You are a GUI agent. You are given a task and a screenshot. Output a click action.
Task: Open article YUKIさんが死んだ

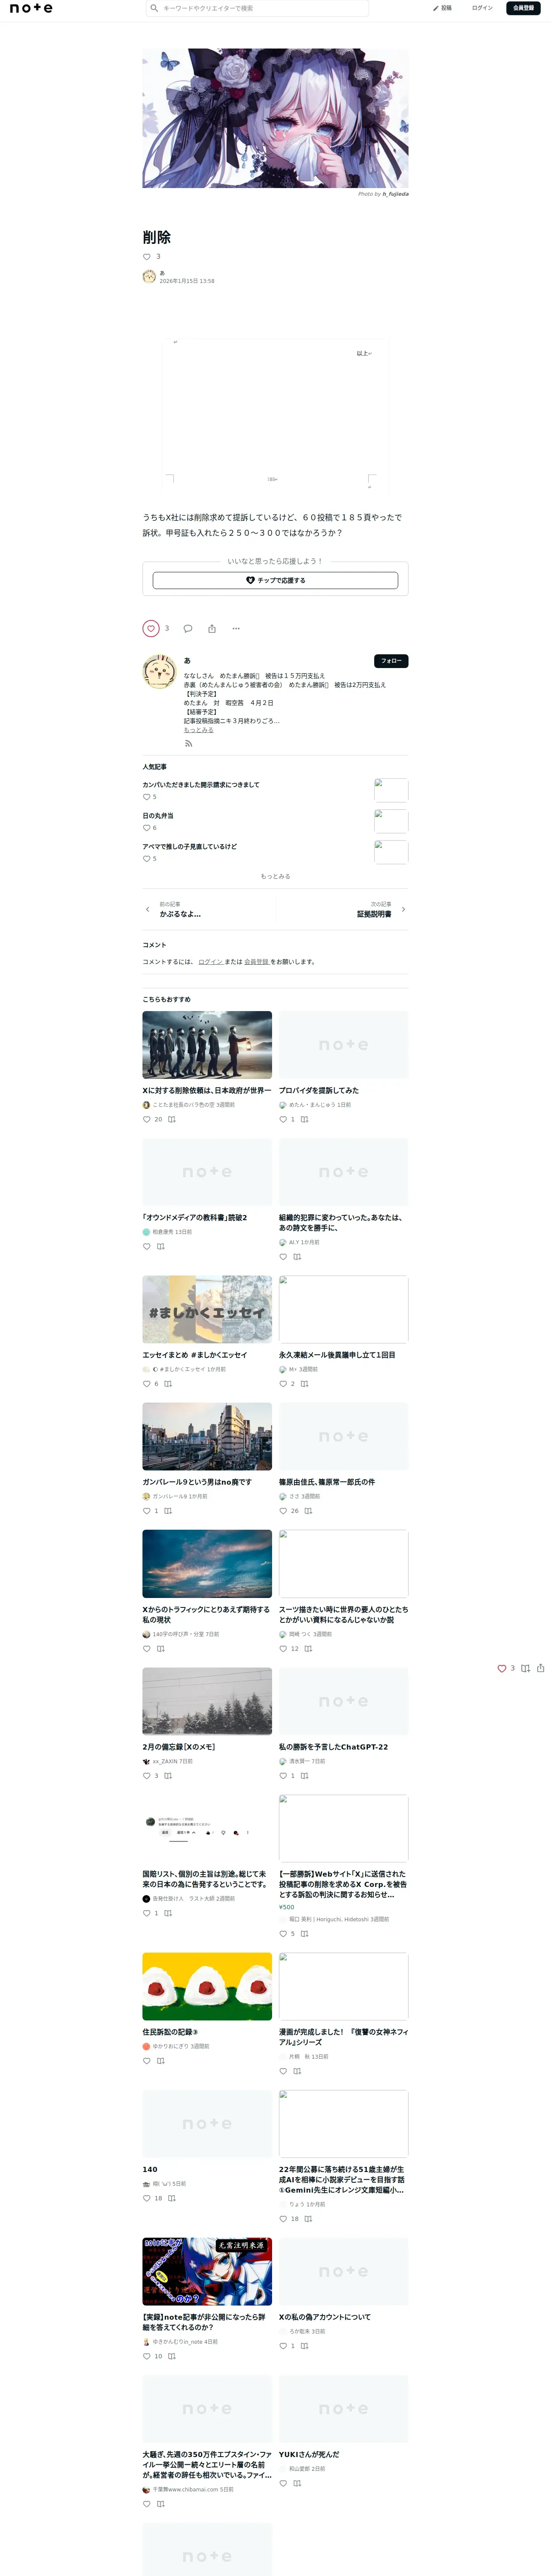click(309, 2454)
